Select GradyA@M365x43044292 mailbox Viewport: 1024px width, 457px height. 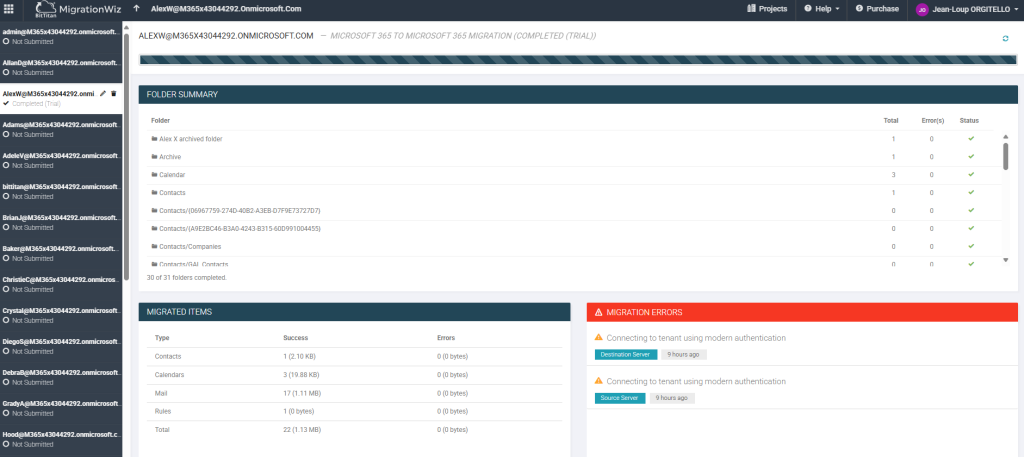(x=61, y=408)
